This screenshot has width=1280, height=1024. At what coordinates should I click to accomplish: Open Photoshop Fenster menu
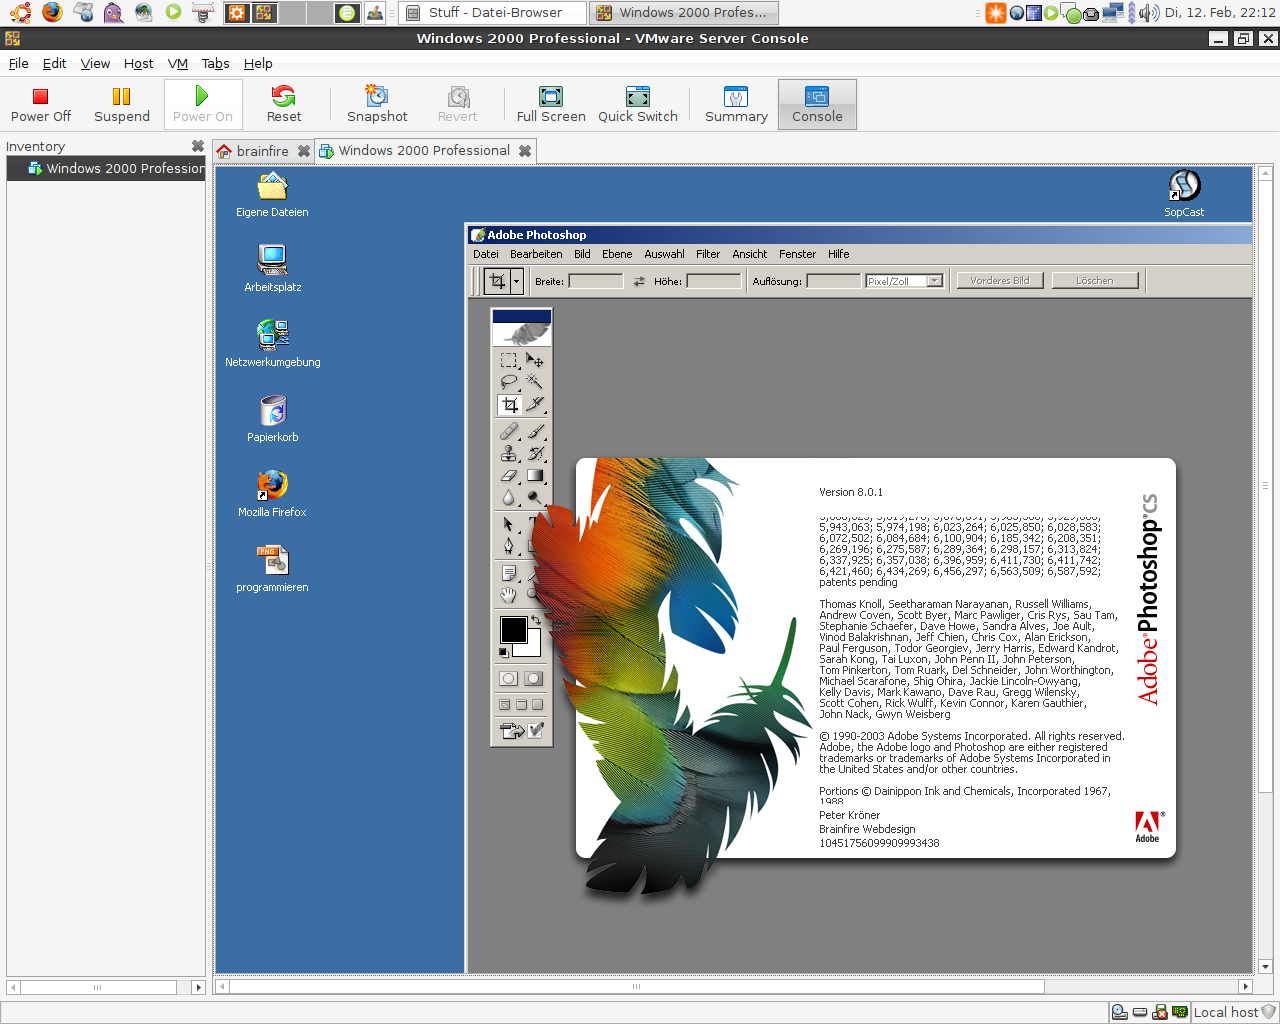pos(797,254)
